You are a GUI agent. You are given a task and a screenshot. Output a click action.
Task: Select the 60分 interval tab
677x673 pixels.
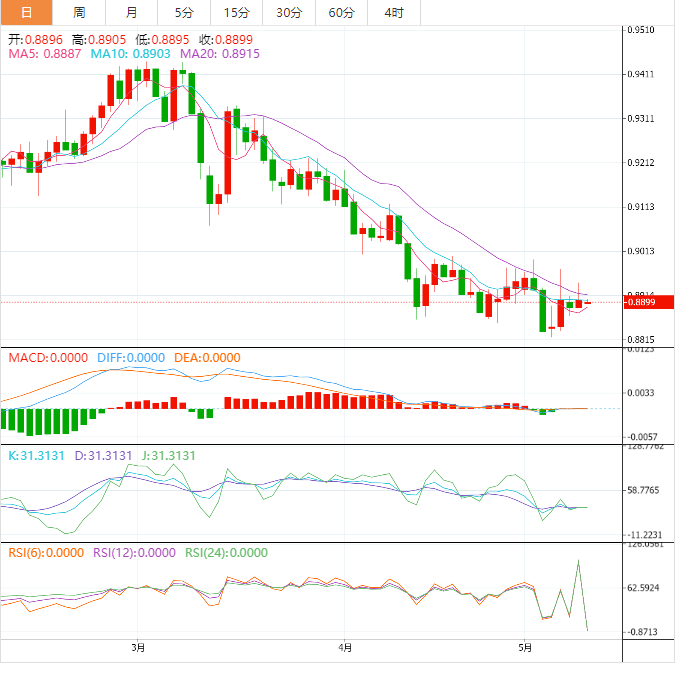click(341, 12)
